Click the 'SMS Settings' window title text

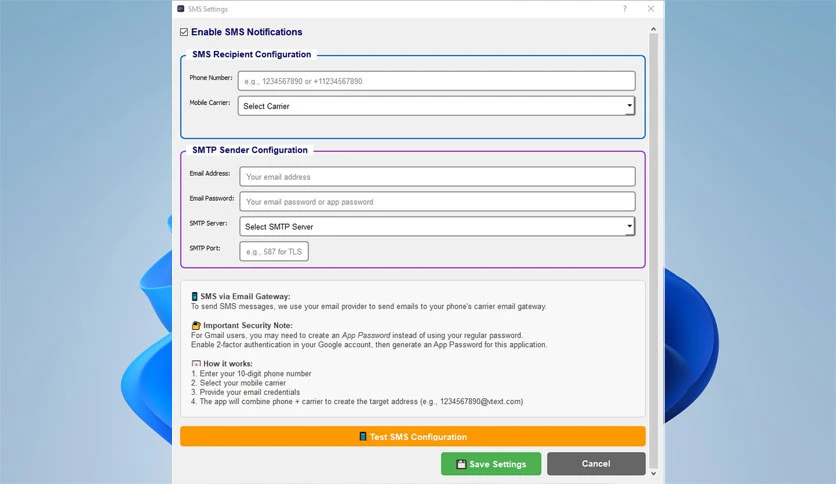pyautogui.click(x=208, y=9)
